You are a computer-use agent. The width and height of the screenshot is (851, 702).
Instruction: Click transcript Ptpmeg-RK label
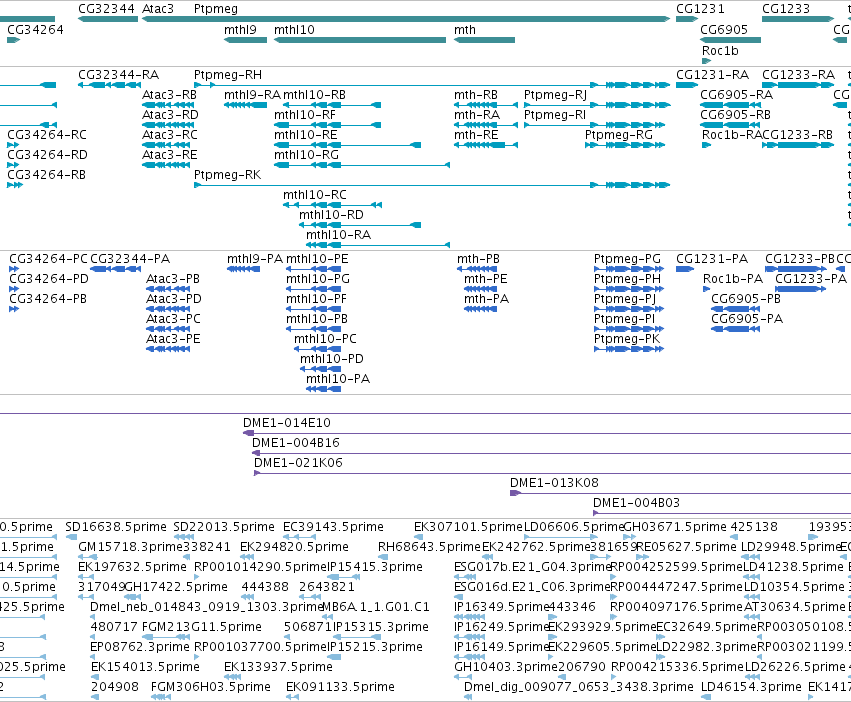pos(227,175)
